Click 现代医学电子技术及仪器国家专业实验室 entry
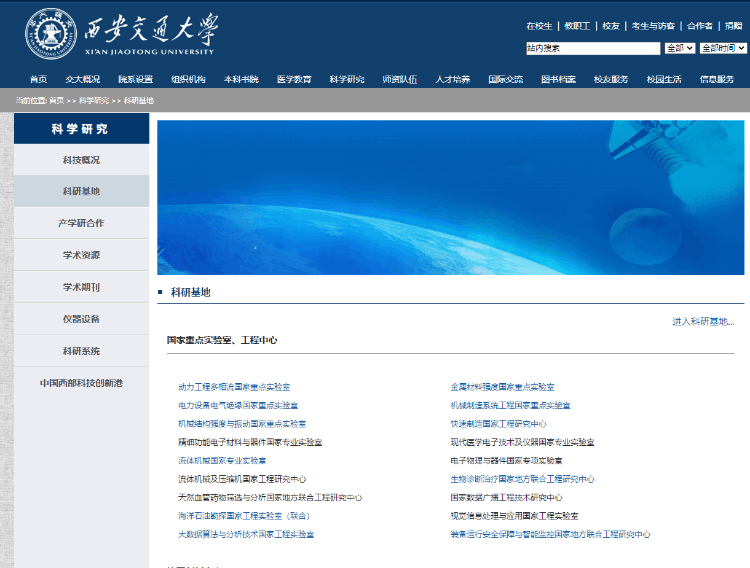This screenshot has height=568, width=750. [522, 442]
